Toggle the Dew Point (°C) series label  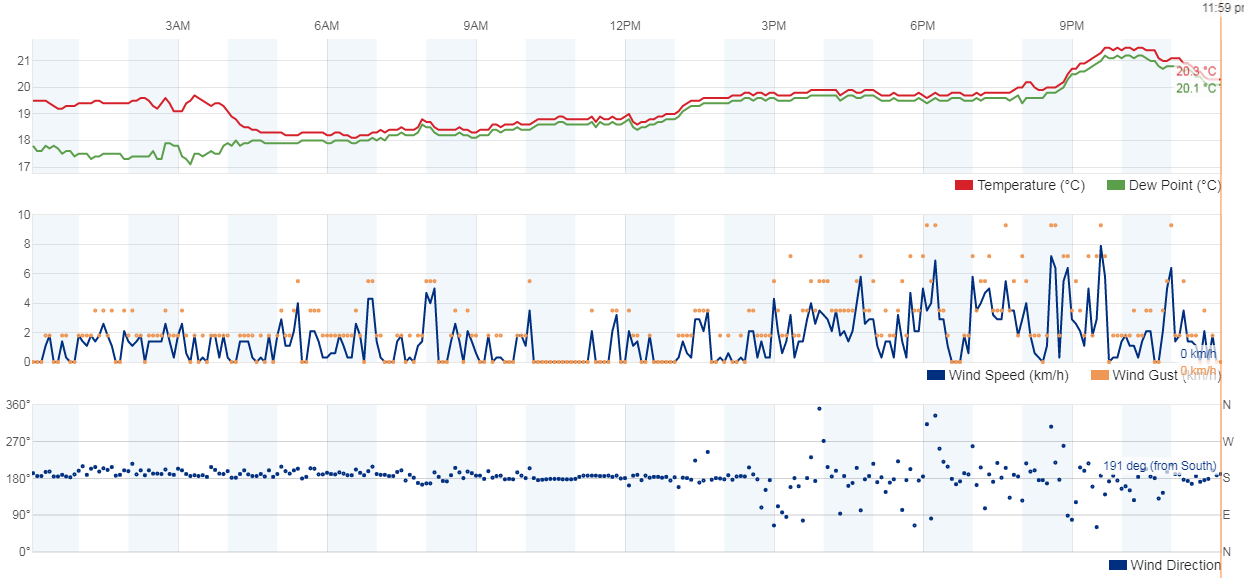[x=1175, y=186]
